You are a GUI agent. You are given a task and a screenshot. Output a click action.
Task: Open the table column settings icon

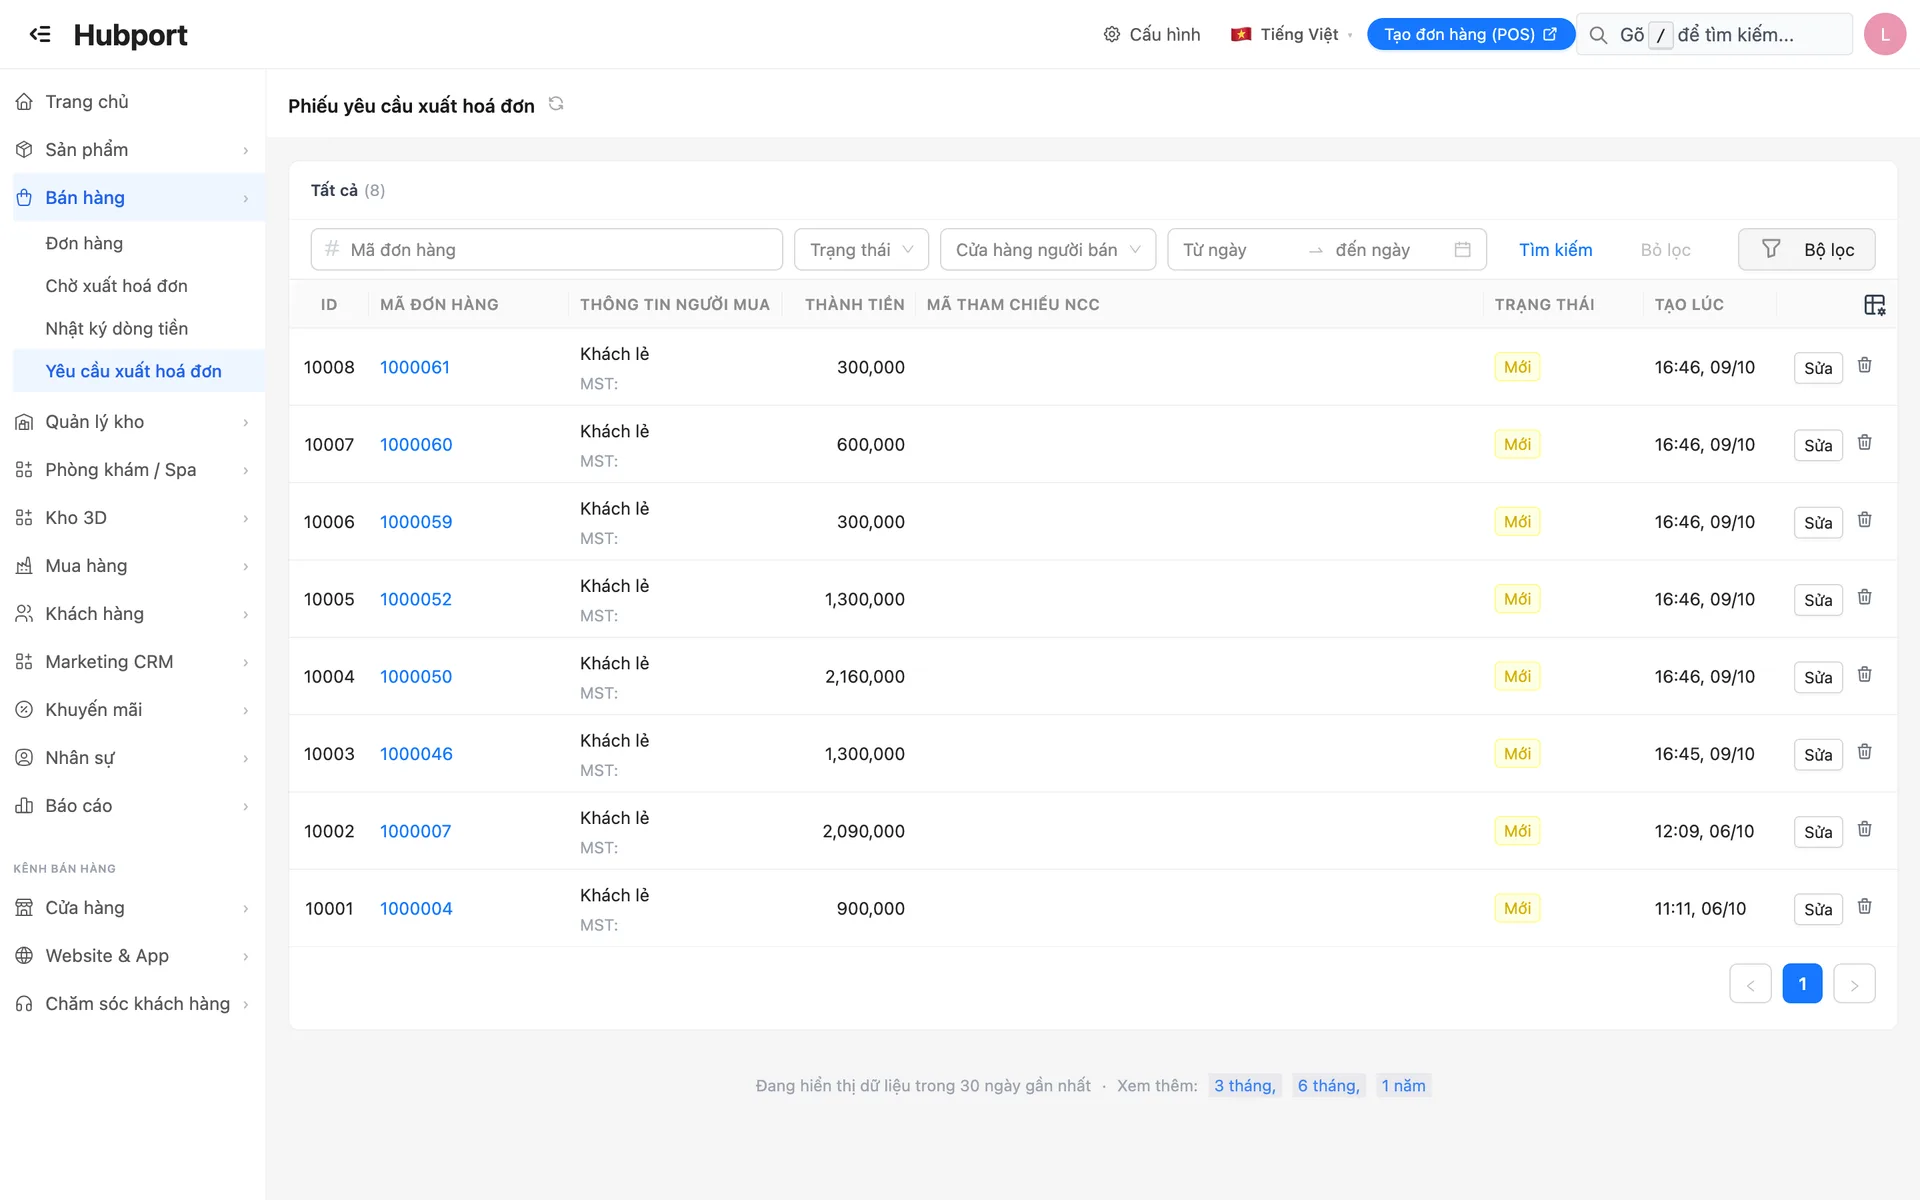coord(1875,305)
